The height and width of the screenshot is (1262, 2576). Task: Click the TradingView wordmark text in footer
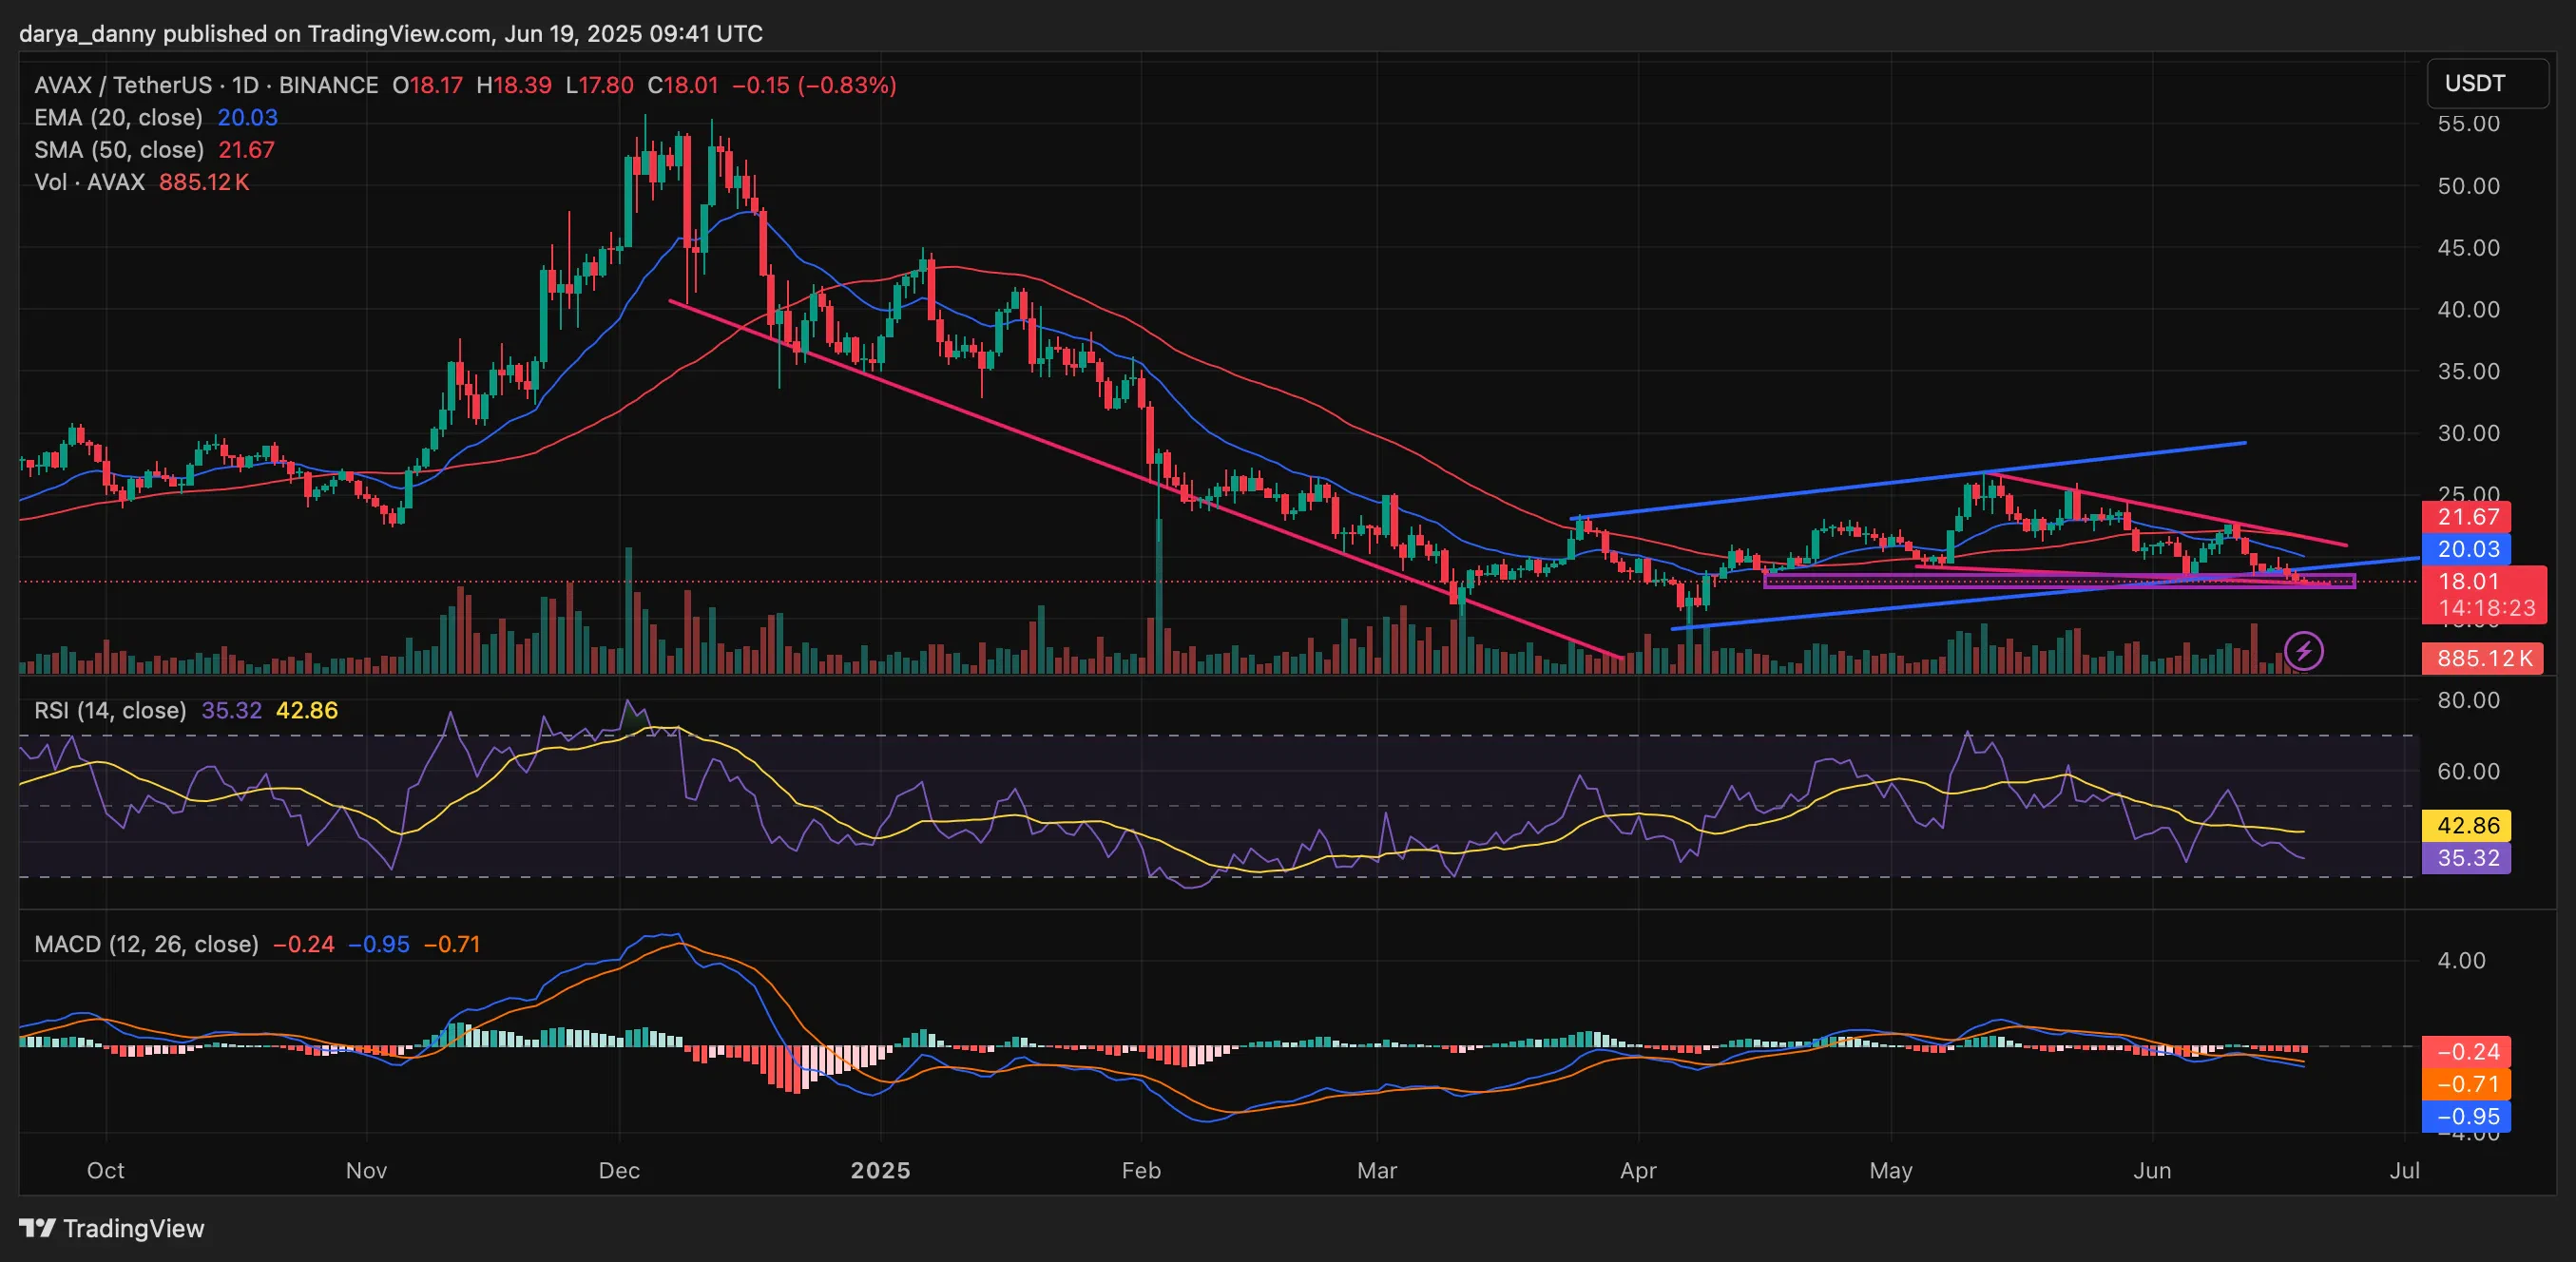tap(133, 1228)
